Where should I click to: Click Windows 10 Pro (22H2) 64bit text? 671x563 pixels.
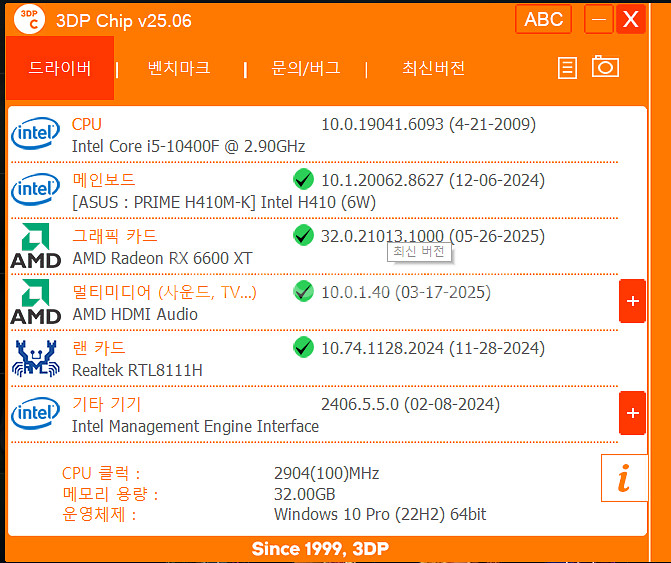pyautogui.click(x=380, y=515)
